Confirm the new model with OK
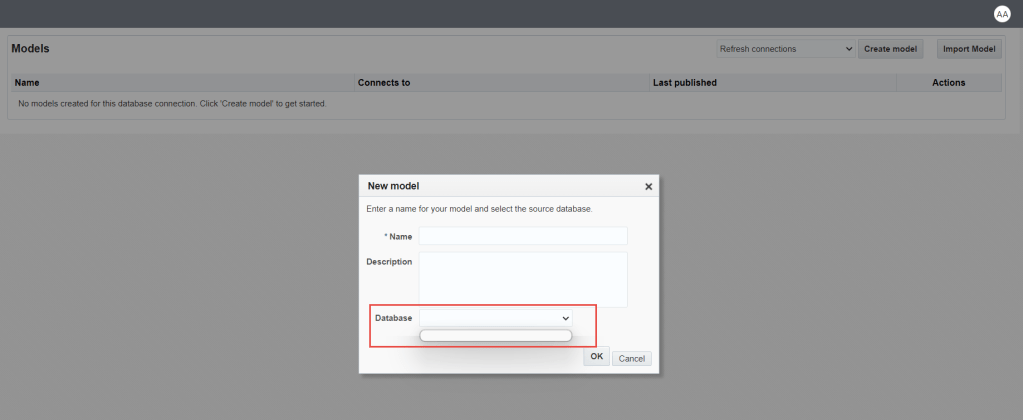This screenshot has height=420, width=1023. (596, 356)
